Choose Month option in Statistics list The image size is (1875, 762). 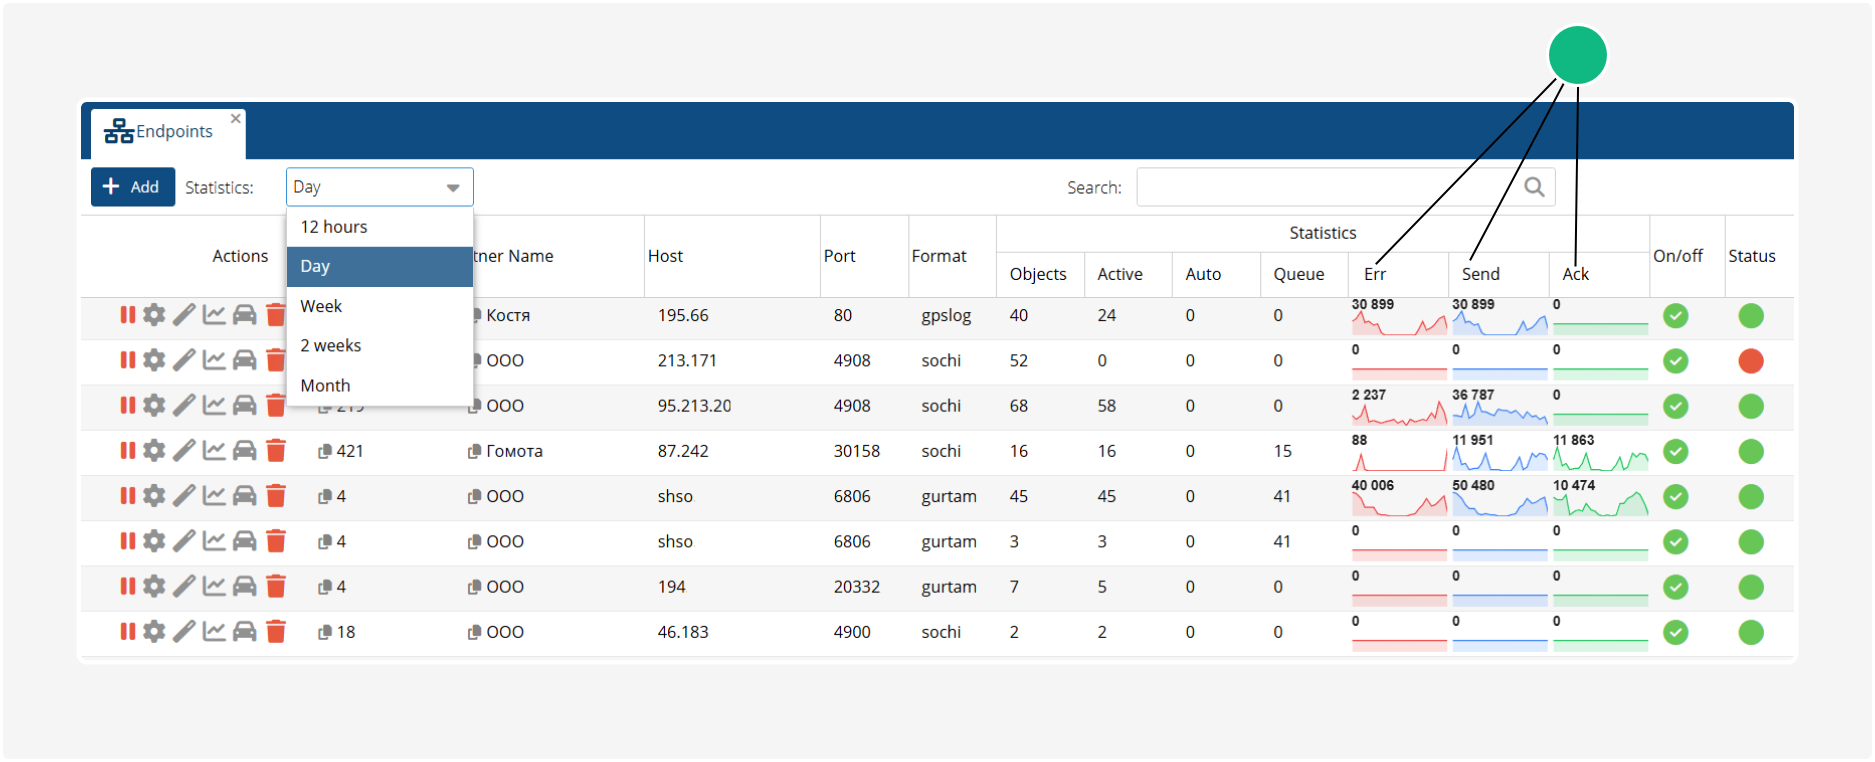coord(379,385)
